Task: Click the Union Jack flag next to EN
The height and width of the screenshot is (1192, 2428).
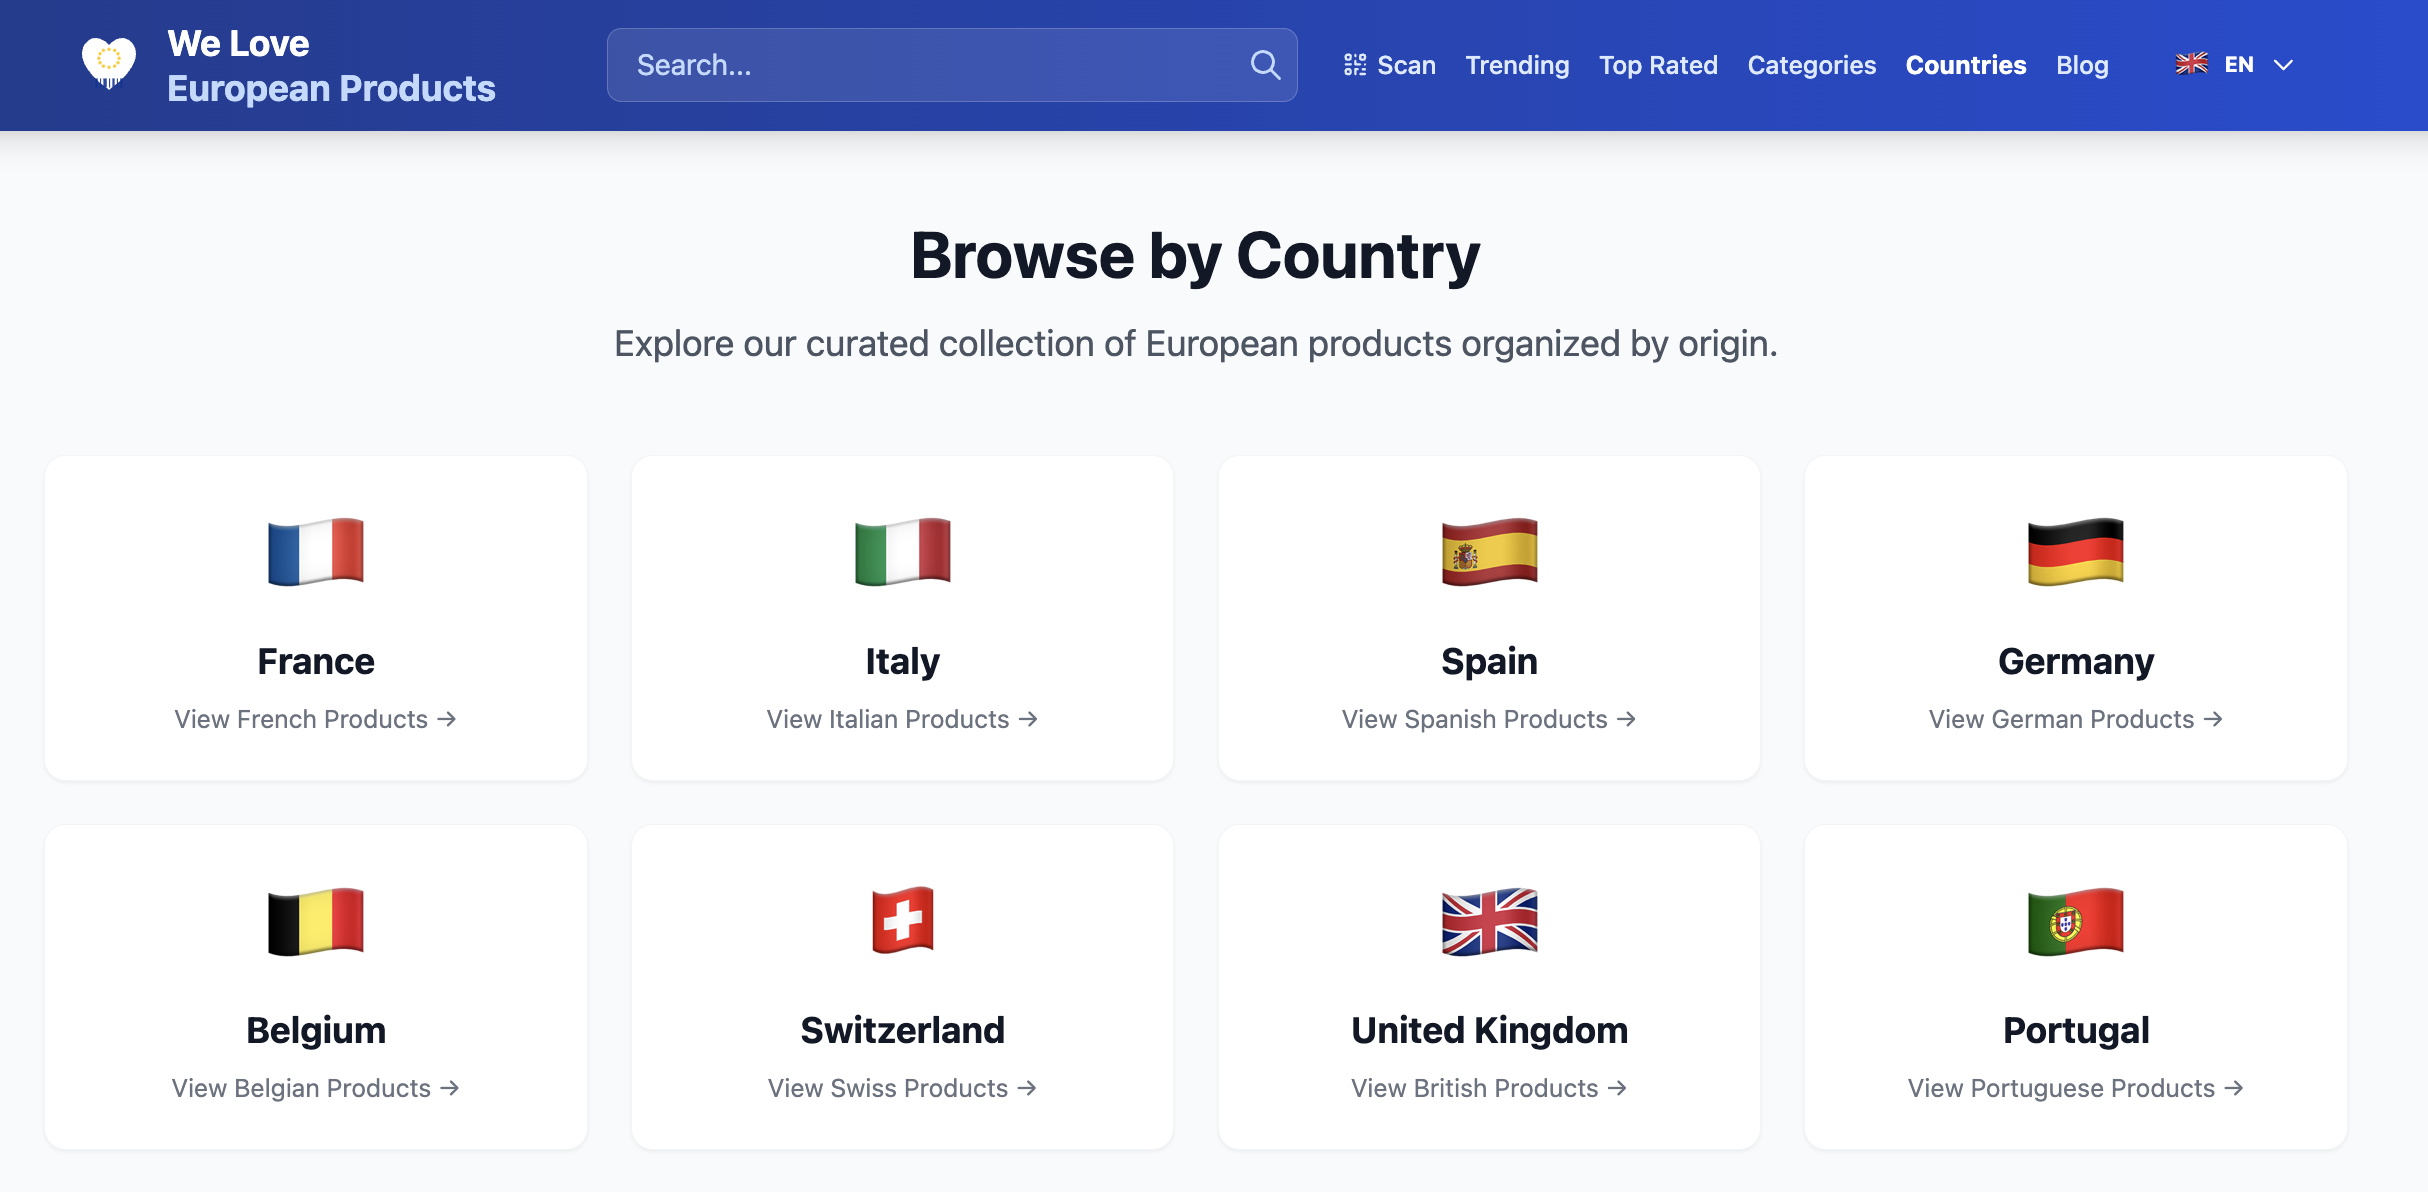Action: click(x=2190, y=64)
